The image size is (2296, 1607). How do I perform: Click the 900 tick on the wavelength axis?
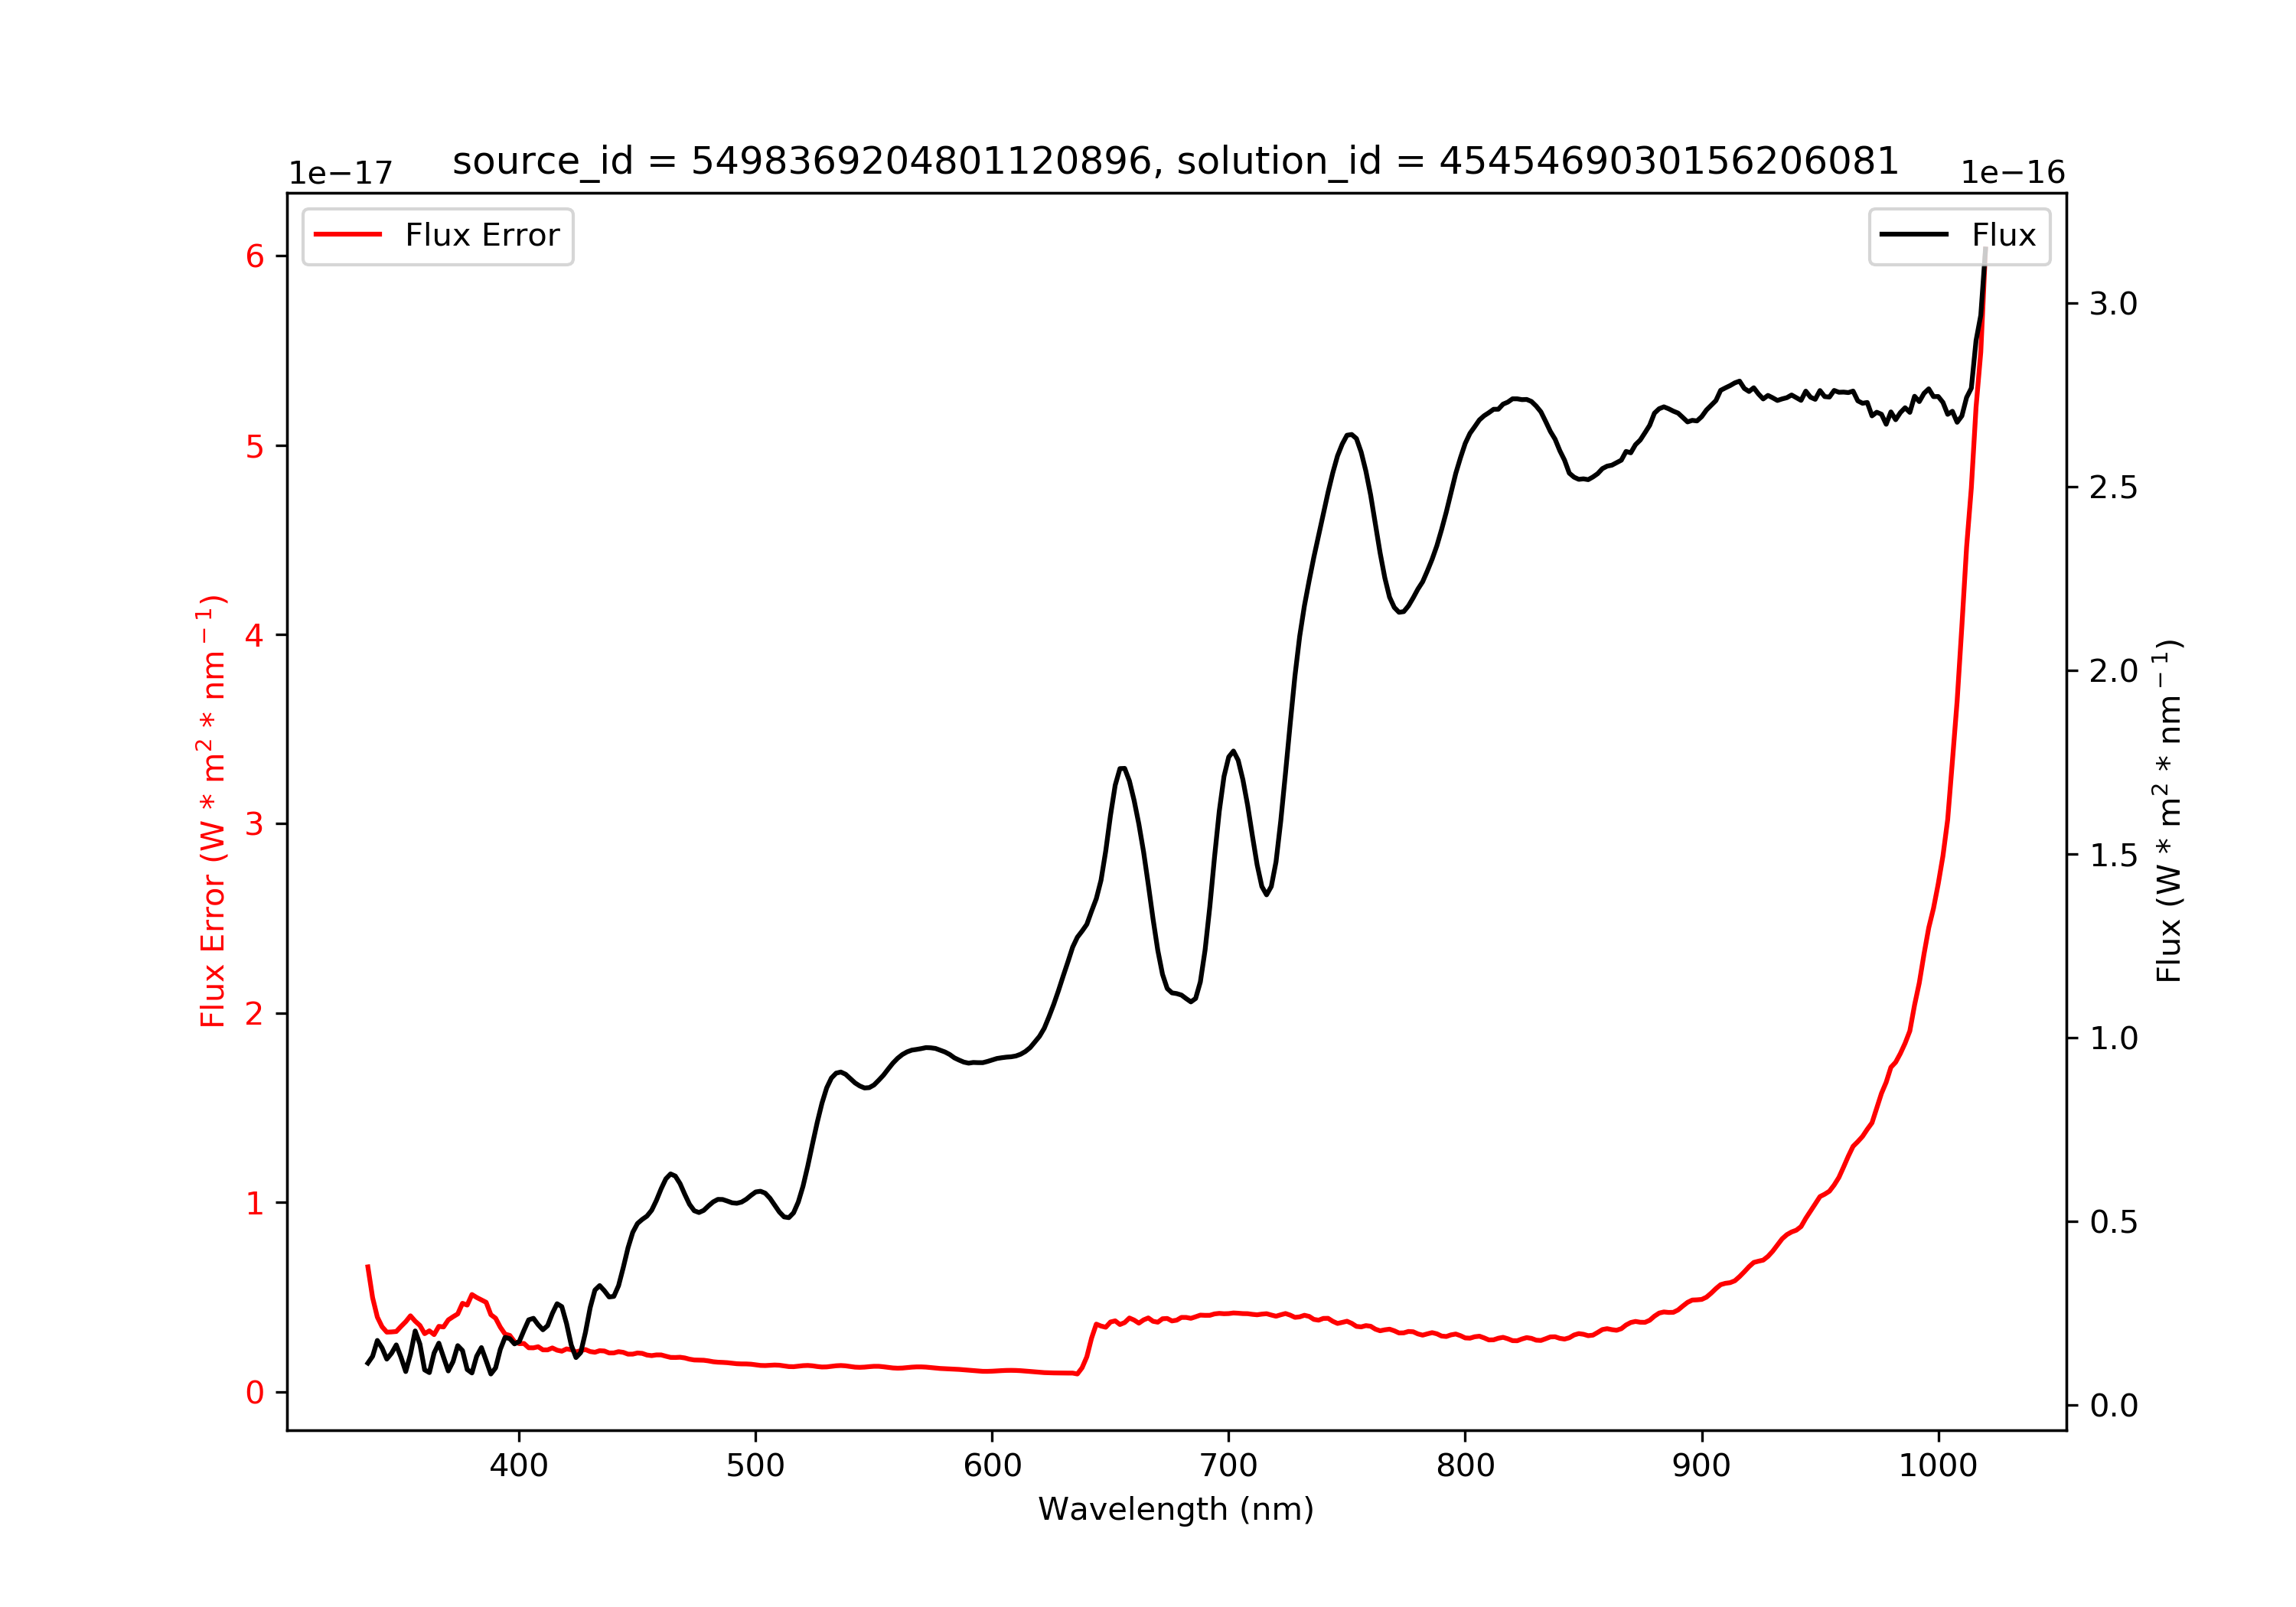click(x=1701, y=1465)
